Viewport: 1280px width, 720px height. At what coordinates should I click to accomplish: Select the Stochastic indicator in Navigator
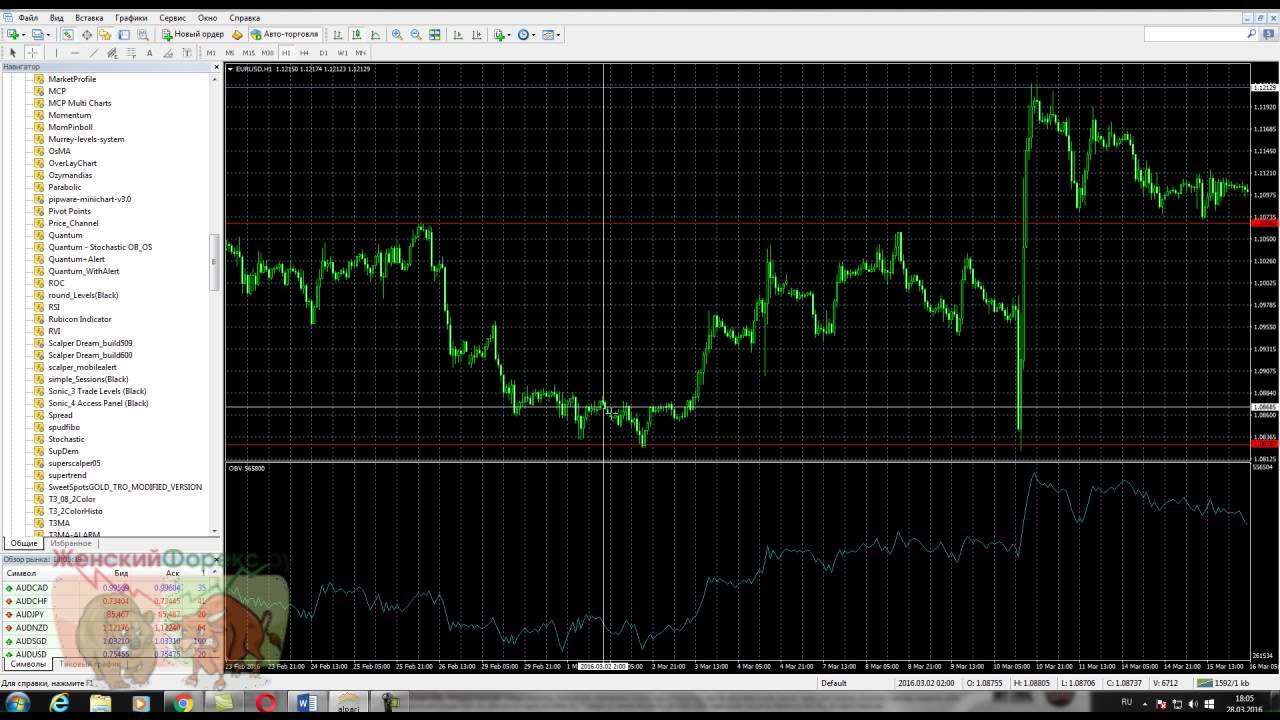66,439
